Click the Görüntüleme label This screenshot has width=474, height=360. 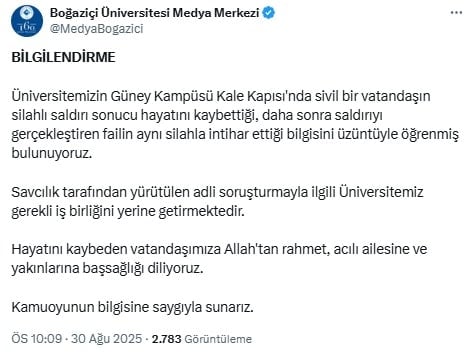[x=218, y=339]
